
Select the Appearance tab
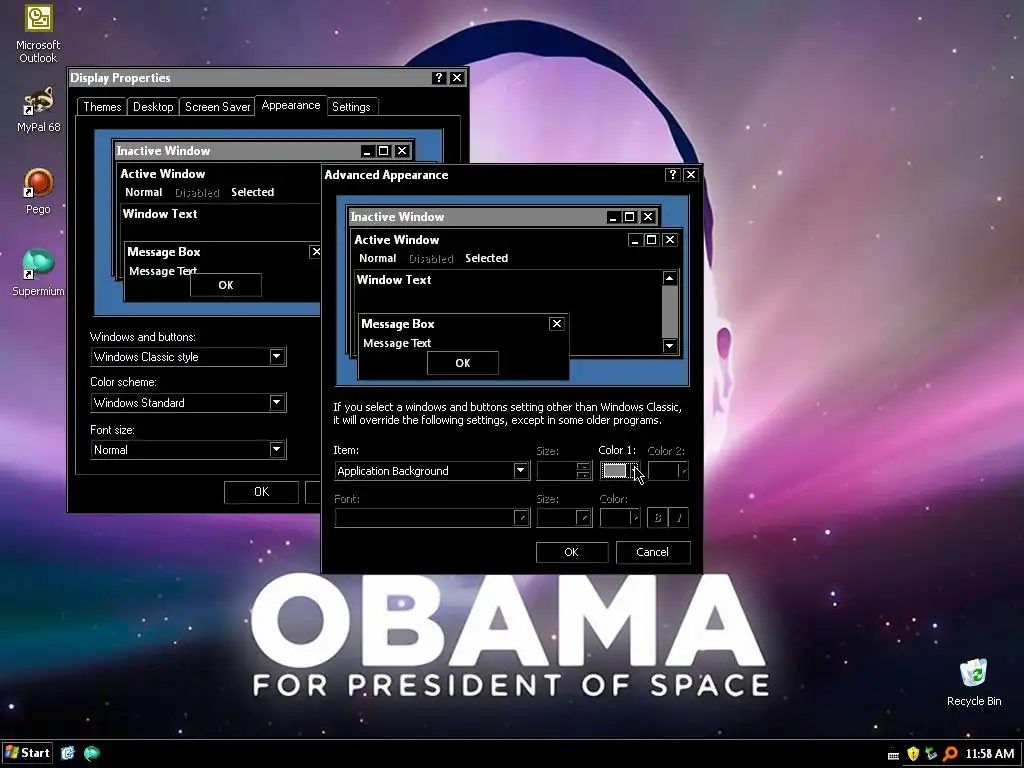(x=291, y=105)
